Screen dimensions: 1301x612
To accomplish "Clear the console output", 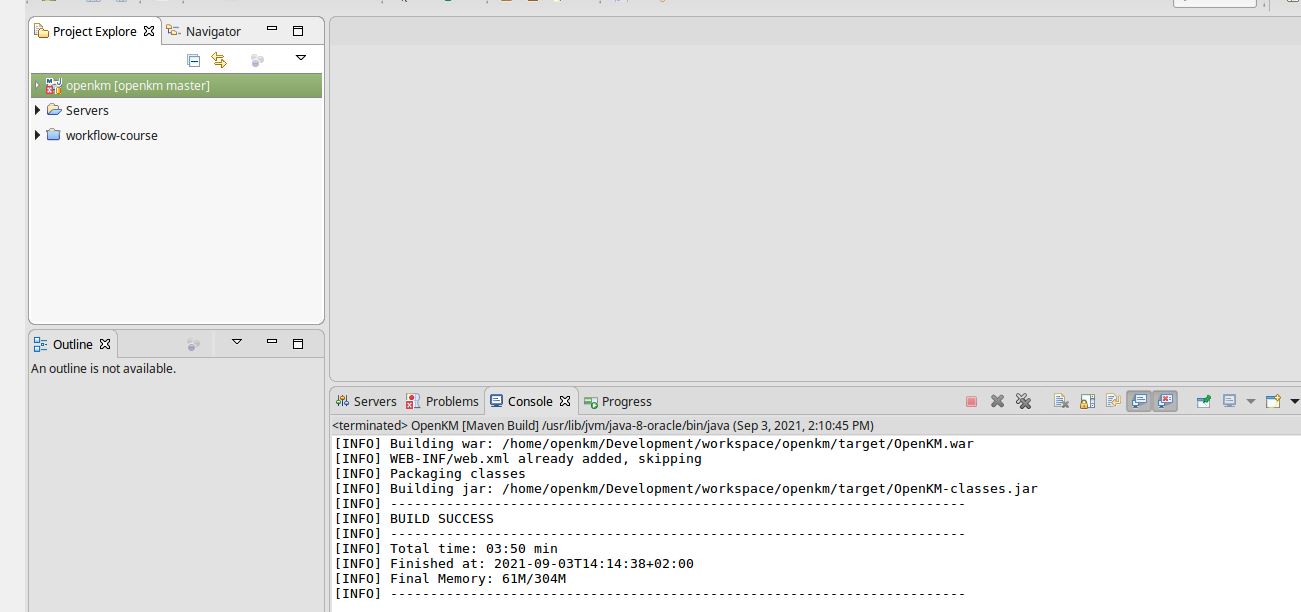I will pos(1061,401).
